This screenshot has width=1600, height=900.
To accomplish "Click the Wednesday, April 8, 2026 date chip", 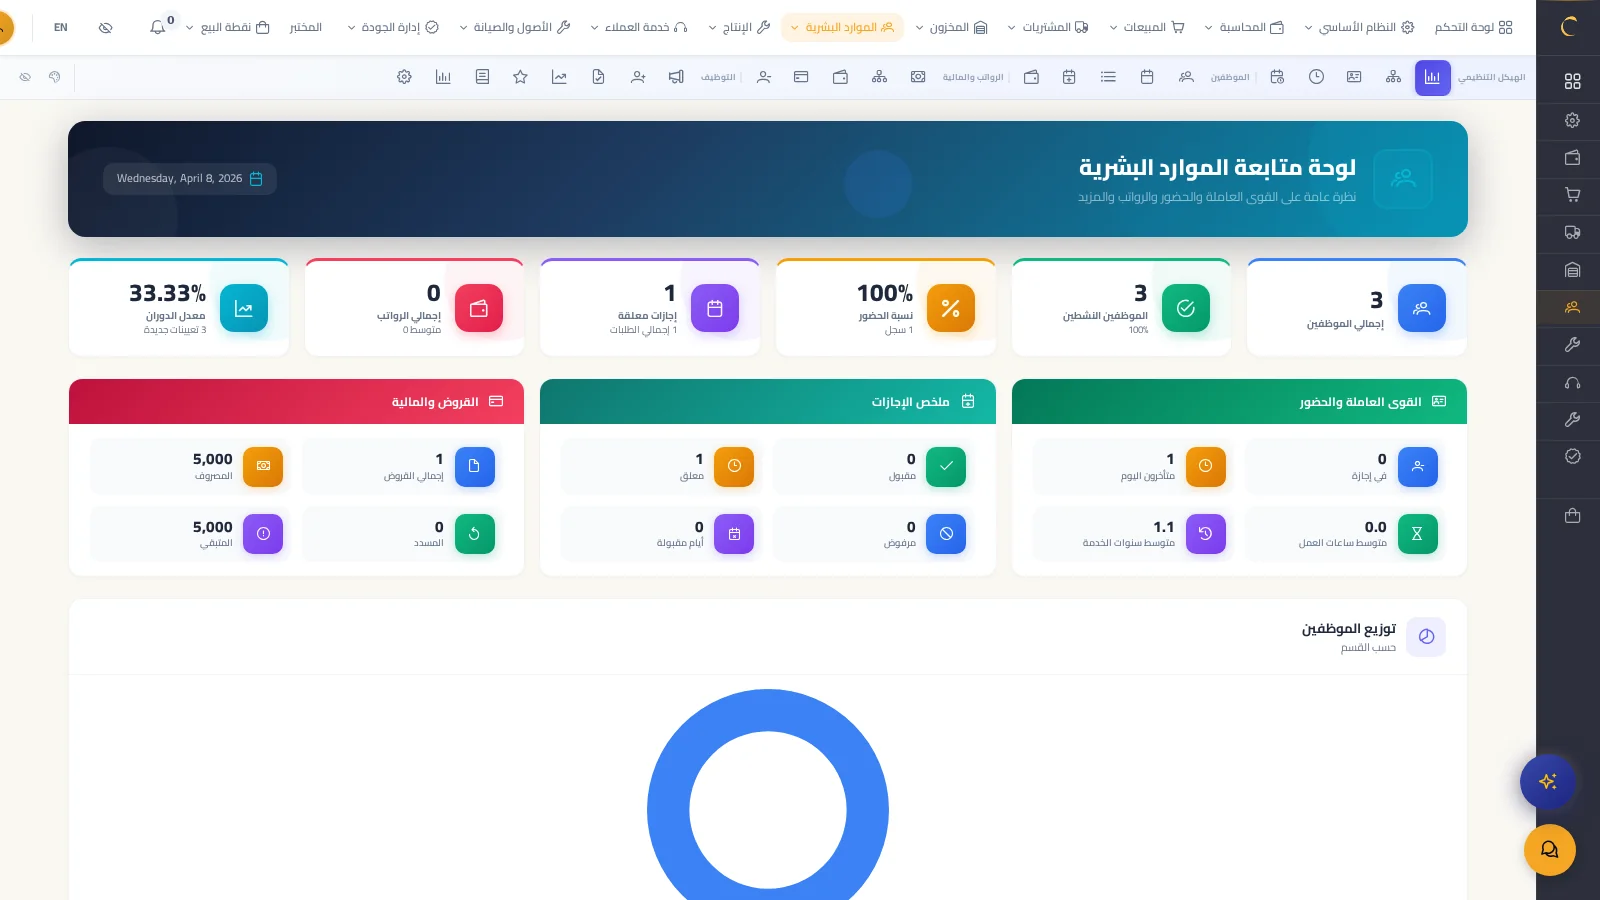I will coord(190,179).
